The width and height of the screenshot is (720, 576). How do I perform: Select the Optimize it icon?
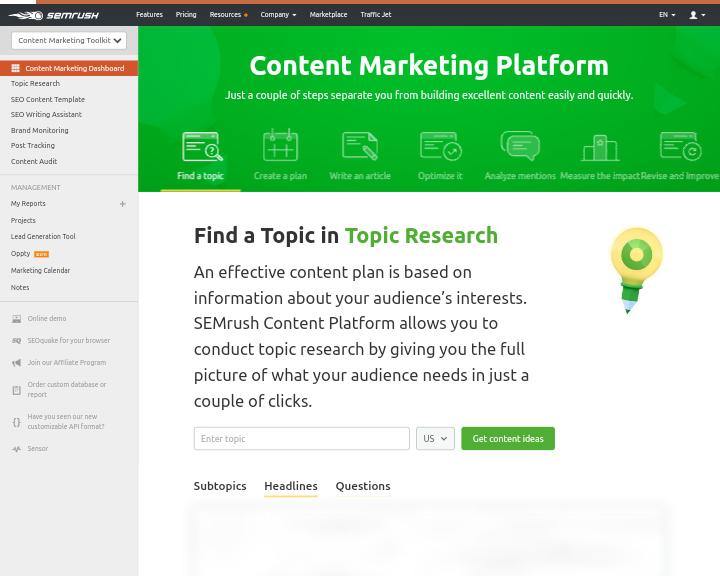point(440,146)
